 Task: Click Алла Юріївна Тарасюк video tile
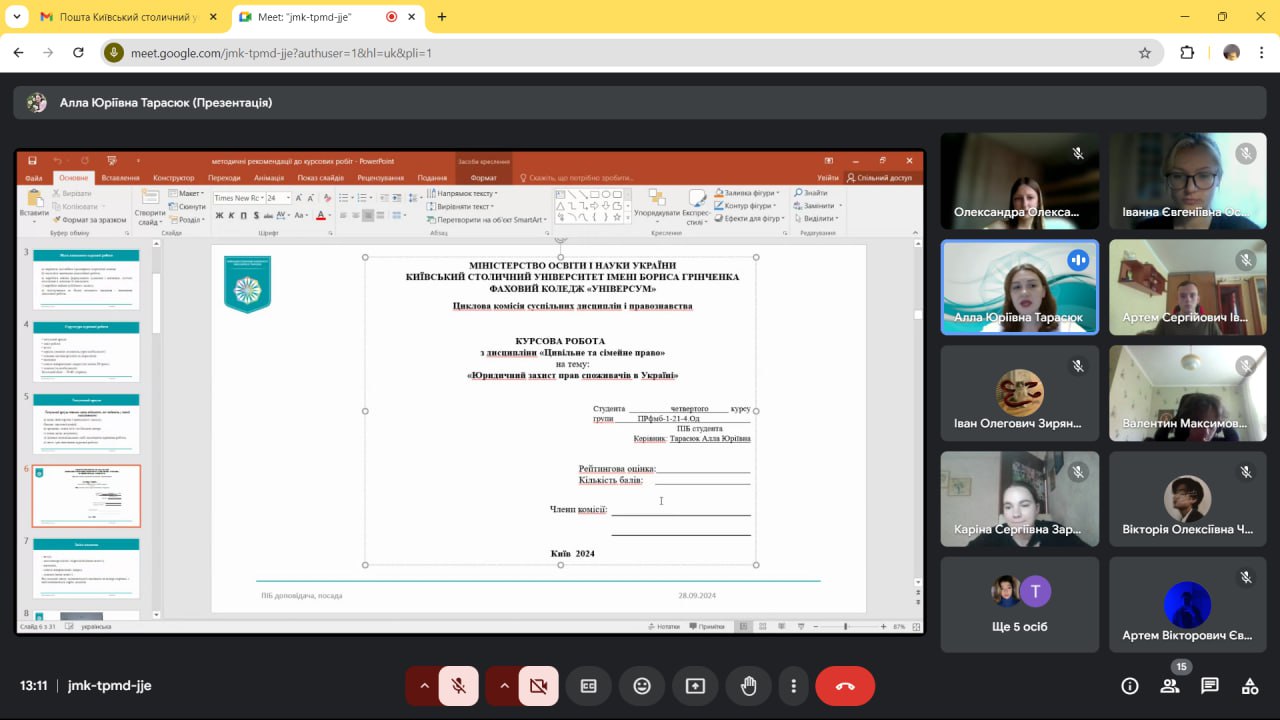(x=1019, y=286)
